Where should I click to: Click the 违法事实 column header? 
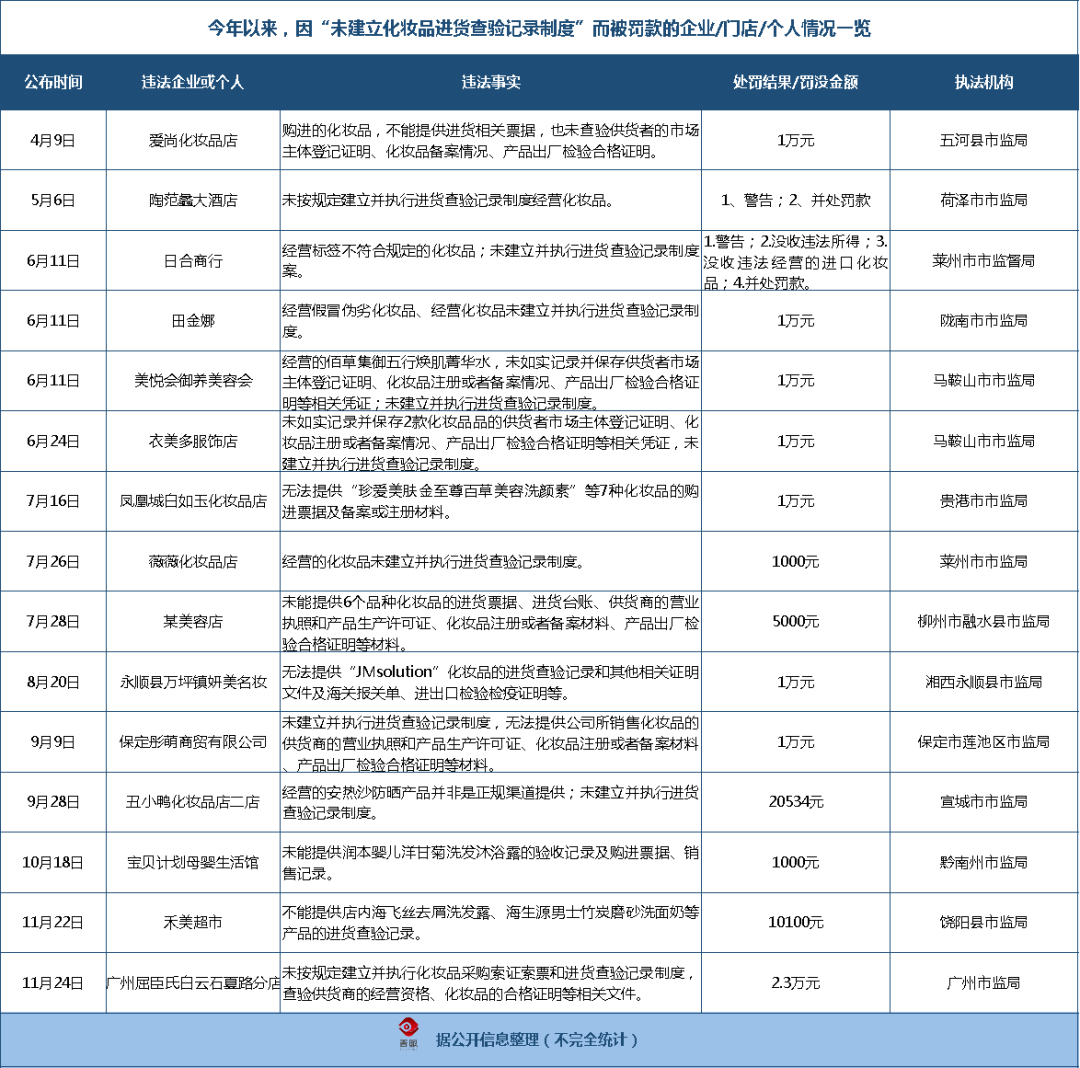coord(490,82)
